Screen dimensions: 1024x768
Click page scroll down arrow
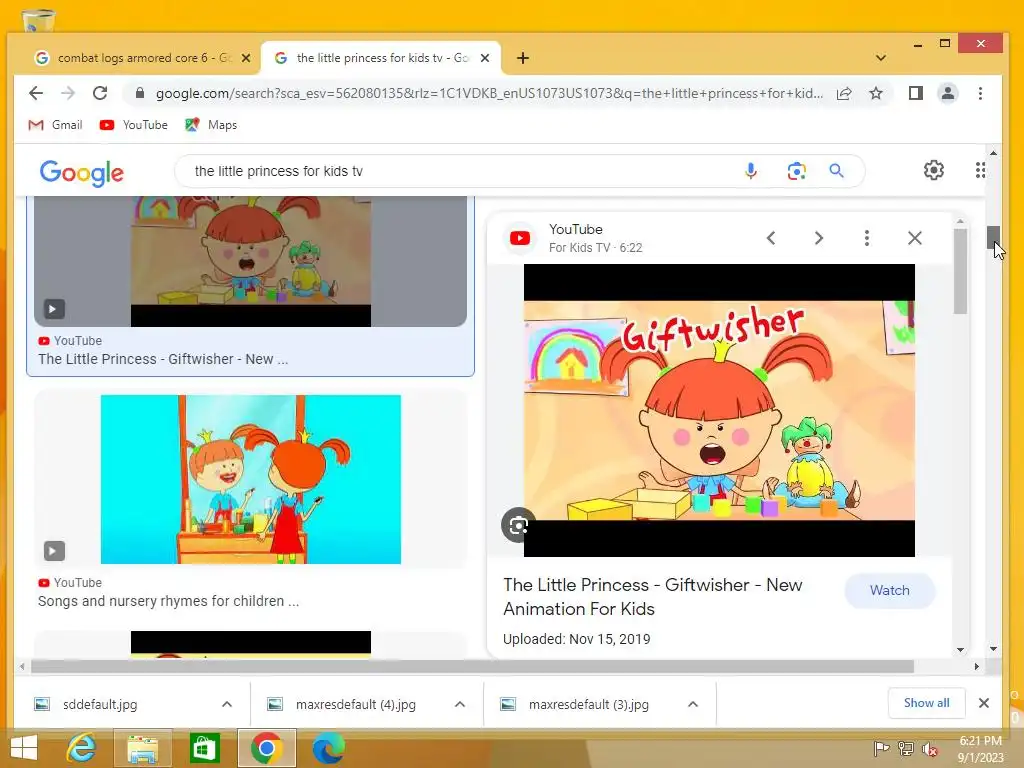(x=993, y=648)
